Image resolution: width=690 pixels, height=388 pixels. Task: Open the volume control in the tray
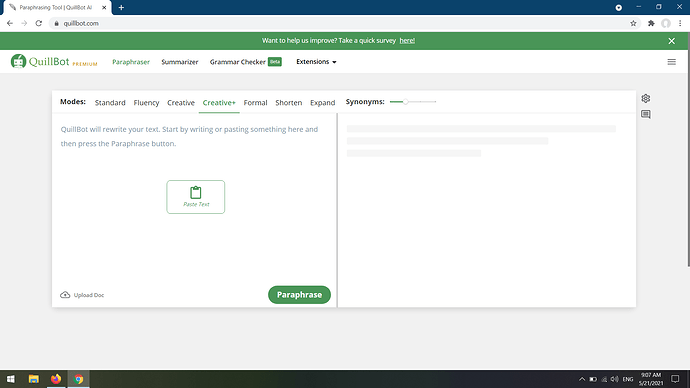tap(615, 379)
